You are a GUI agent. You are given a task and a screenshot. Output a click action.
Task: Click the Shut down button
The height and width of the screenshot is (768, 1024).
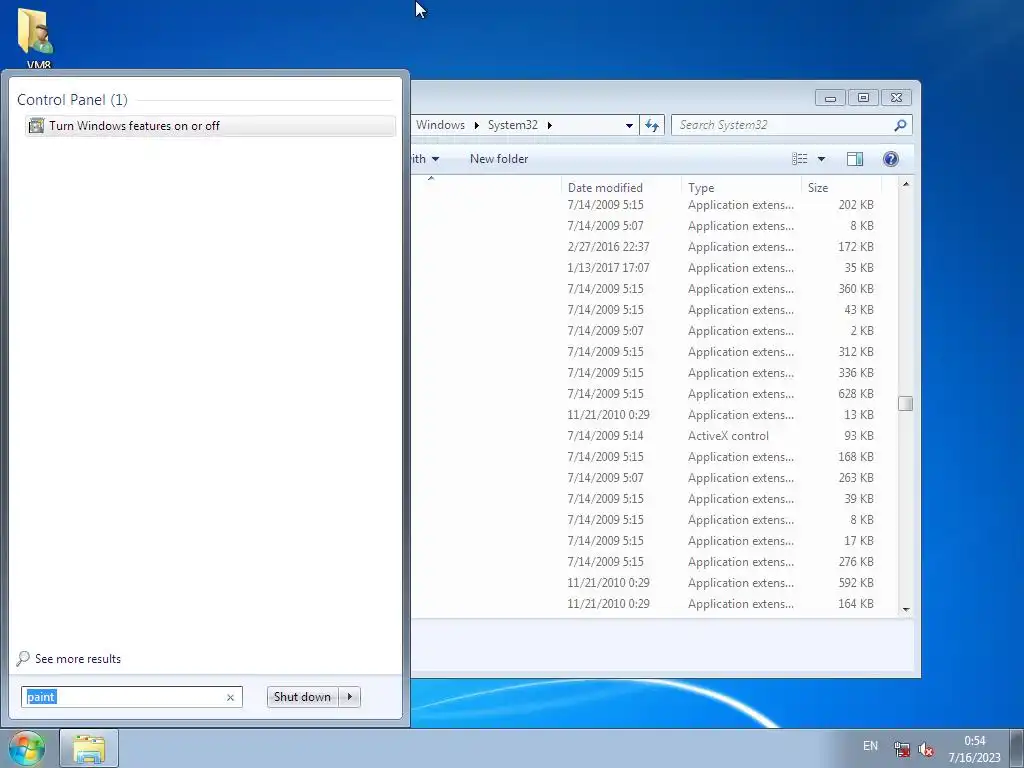coord(302,697)
